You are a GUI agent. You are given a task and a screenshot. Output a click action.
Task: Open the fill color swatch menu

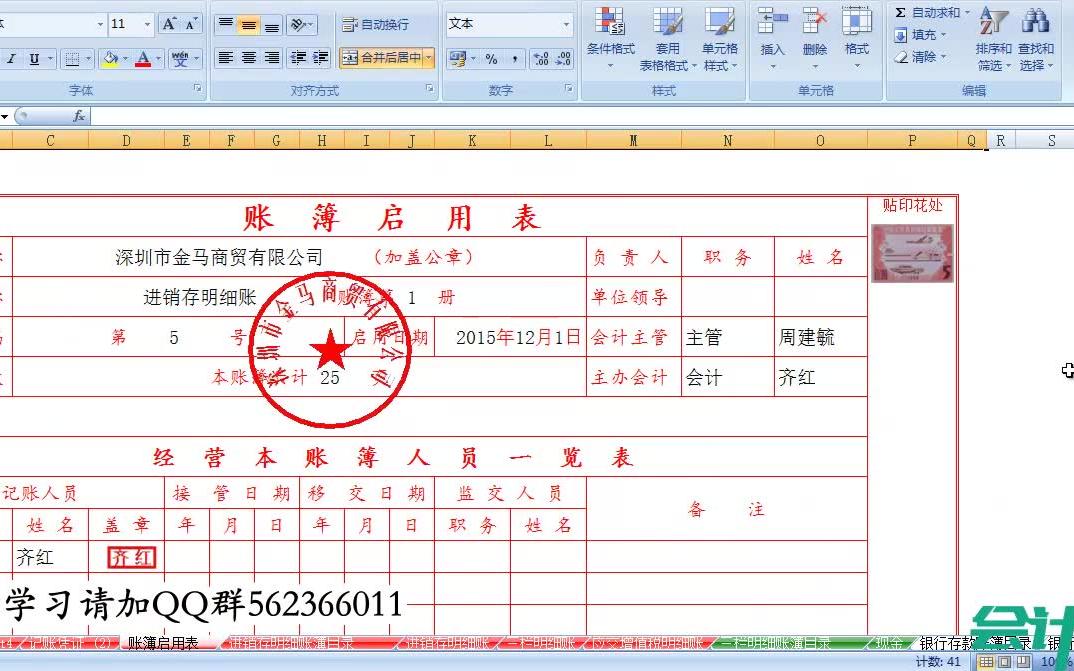[112, 58]
